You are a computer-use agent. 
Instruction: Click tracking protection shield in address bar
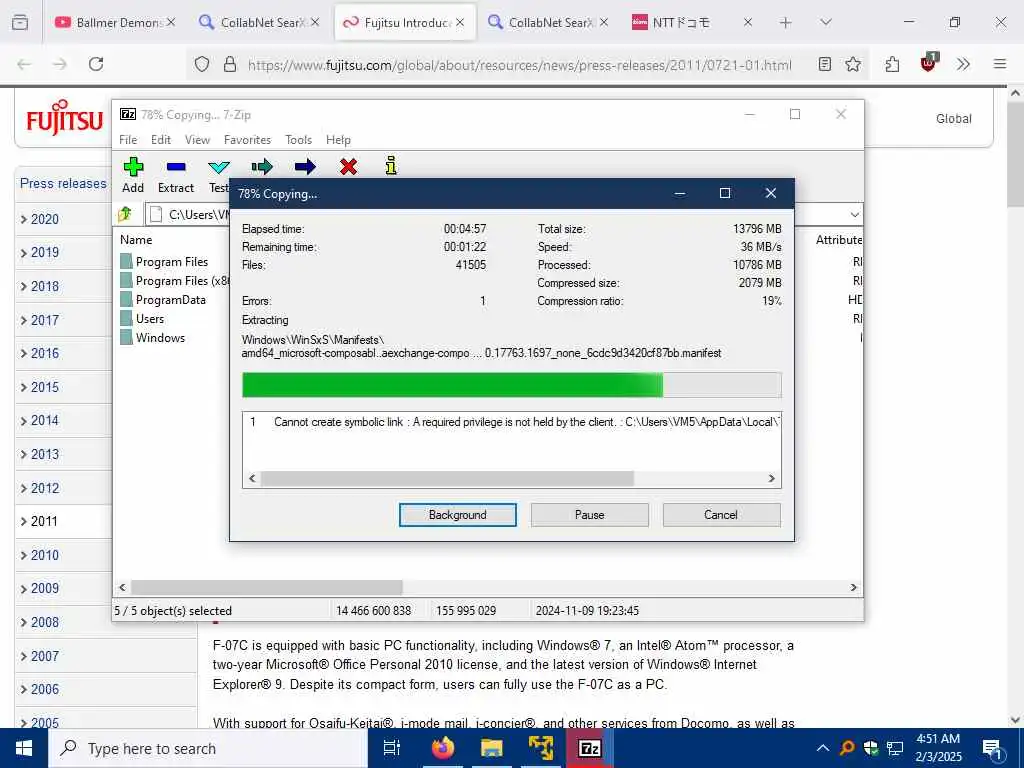202,64
